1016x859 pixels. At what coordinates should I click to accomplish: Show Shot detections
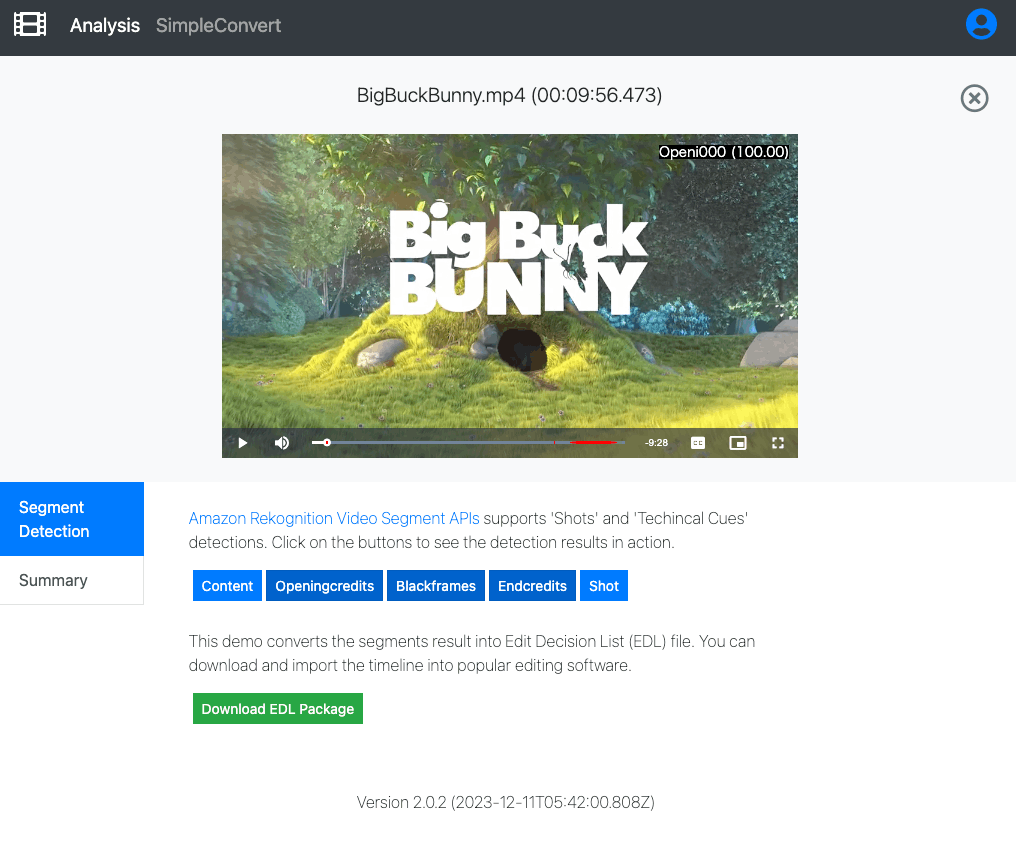pos(604,586)
